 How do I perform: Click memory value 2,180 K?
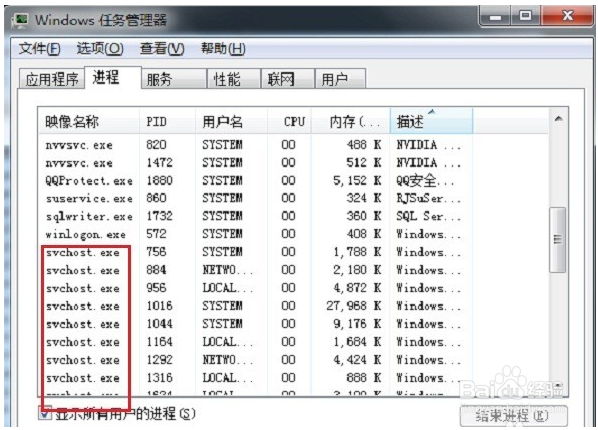[x=357, y=270]
